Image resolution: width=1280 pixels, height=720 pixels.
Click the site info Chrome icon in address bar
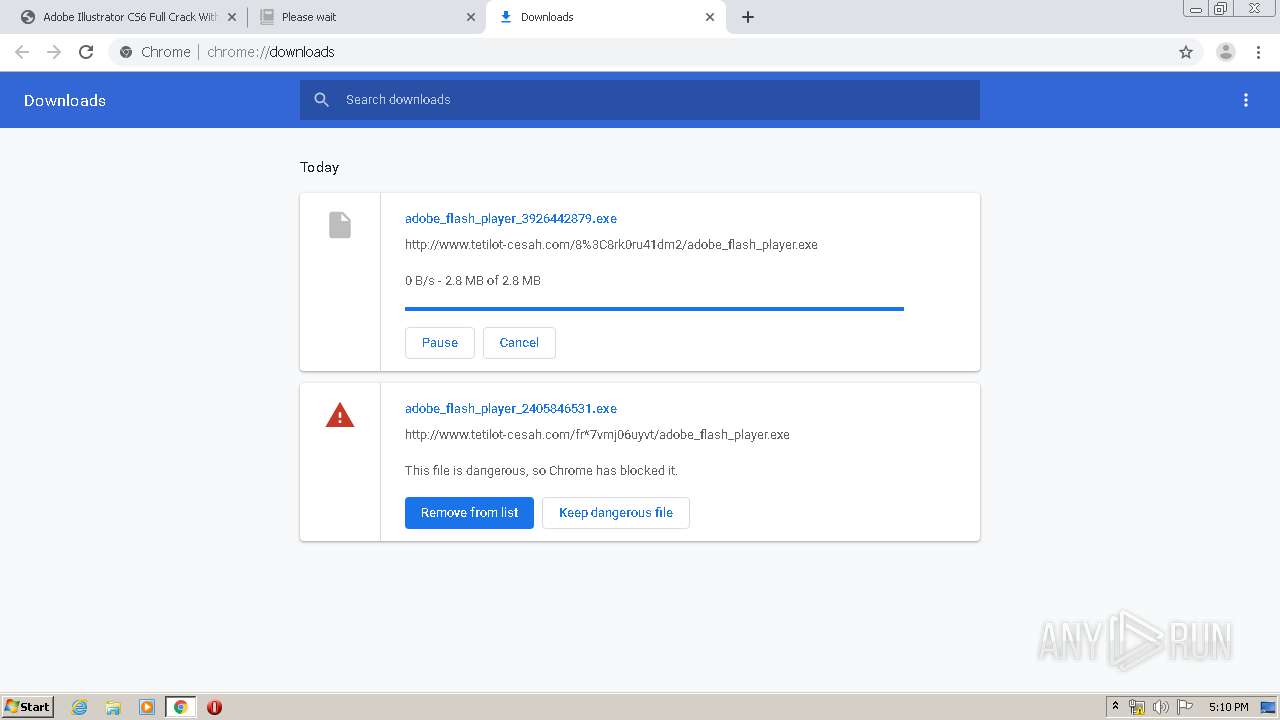click(126, 52)
